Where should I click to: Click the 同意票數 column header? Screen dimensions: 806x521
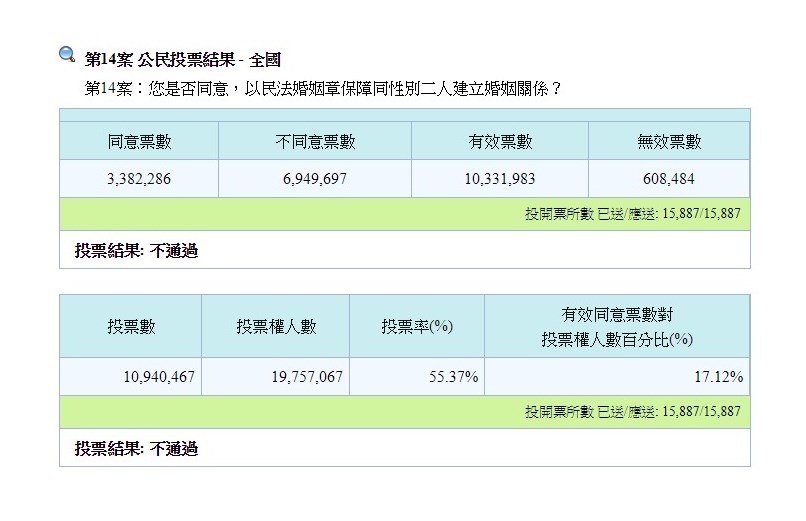click(x=139, y=141)
